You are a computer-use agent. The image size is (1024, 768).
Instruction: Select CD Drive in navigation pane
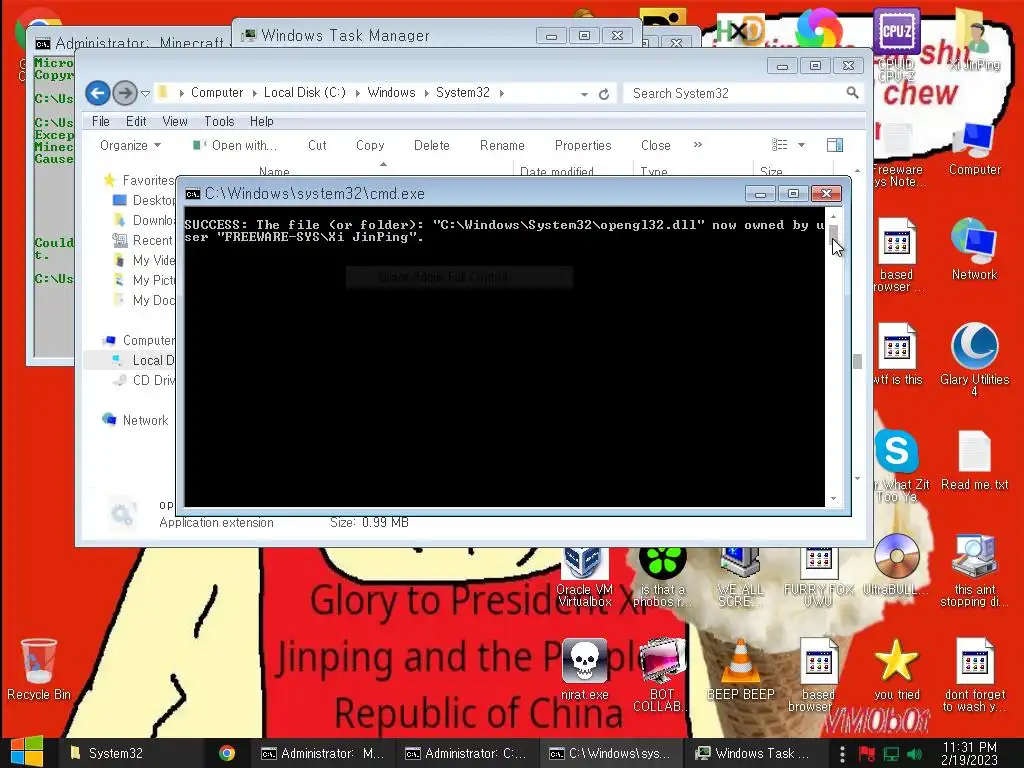(143, 380)
